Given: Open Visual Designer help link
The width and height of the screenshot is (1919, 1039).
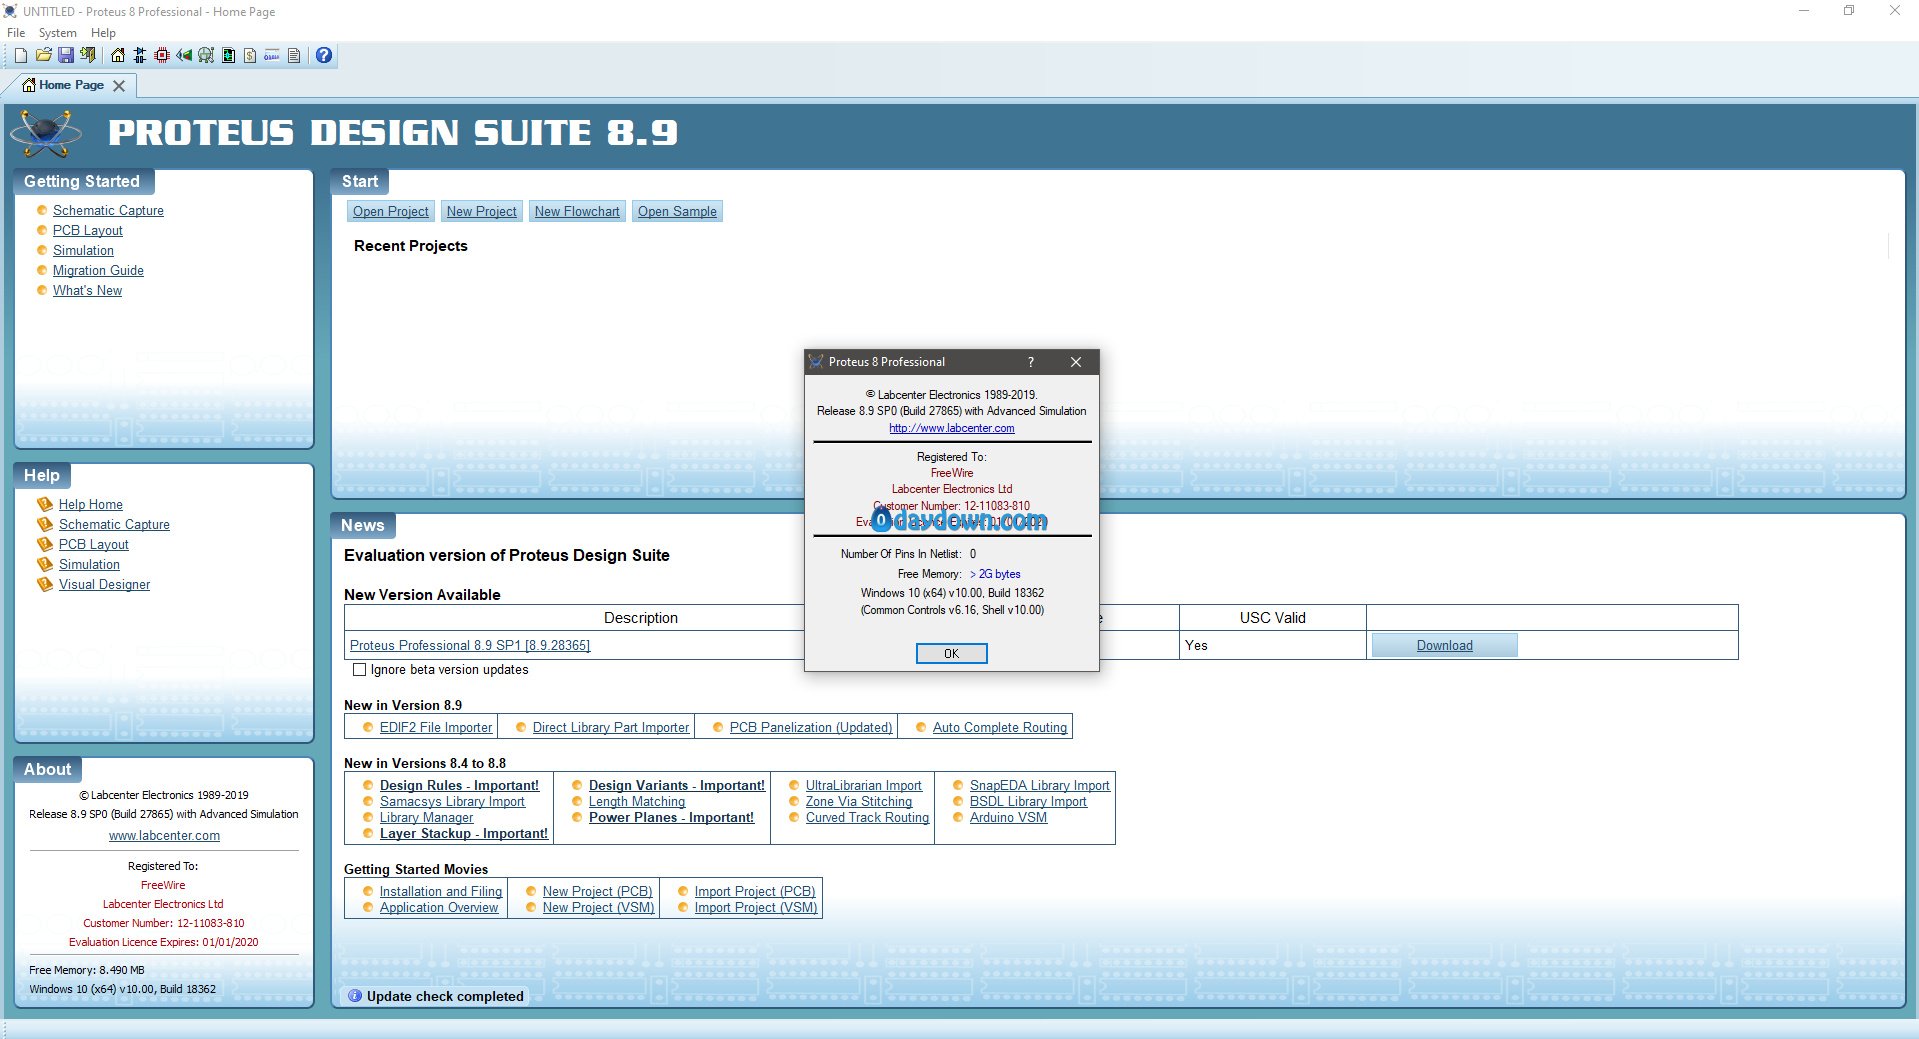Looking at the screenshot, I should (104, 584).
